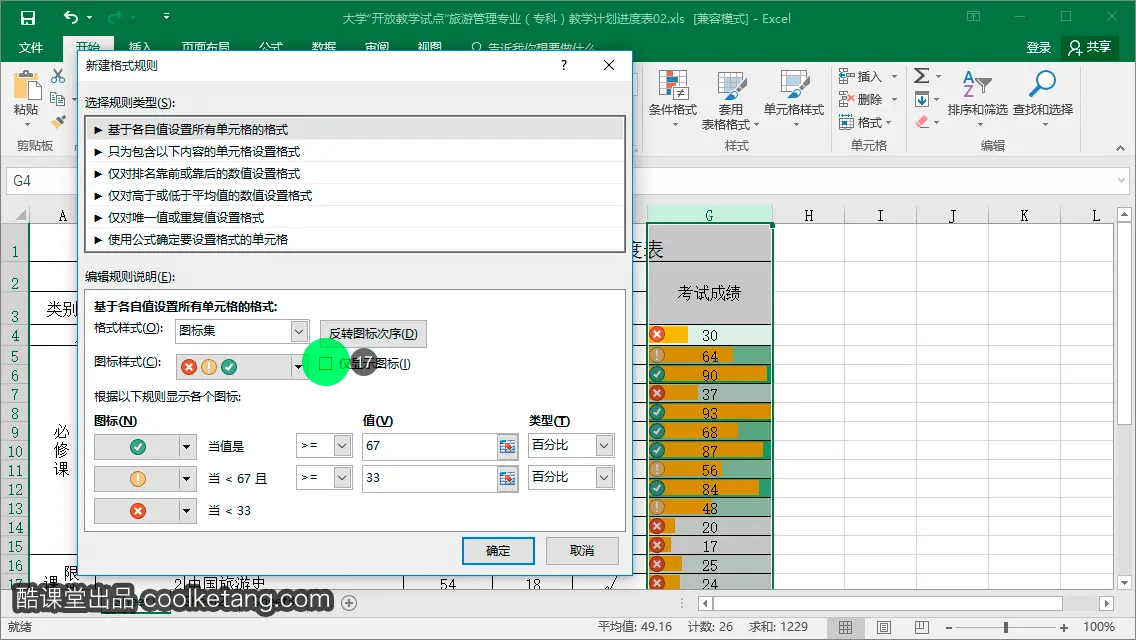Viewport: 1136px width, 640px height.
Task: Open 查找和选择 magnifier icon
Action: pos(1043,84)
